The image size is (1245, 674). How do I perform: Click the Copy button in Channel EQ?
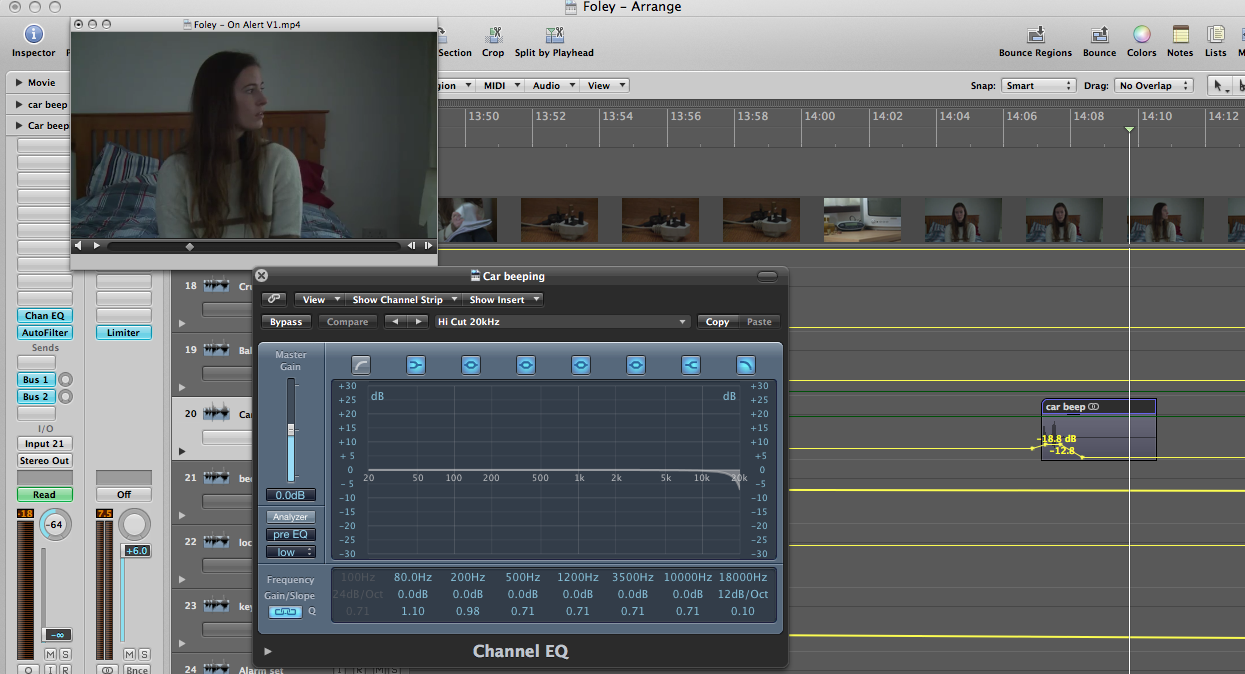pos(717,322)
